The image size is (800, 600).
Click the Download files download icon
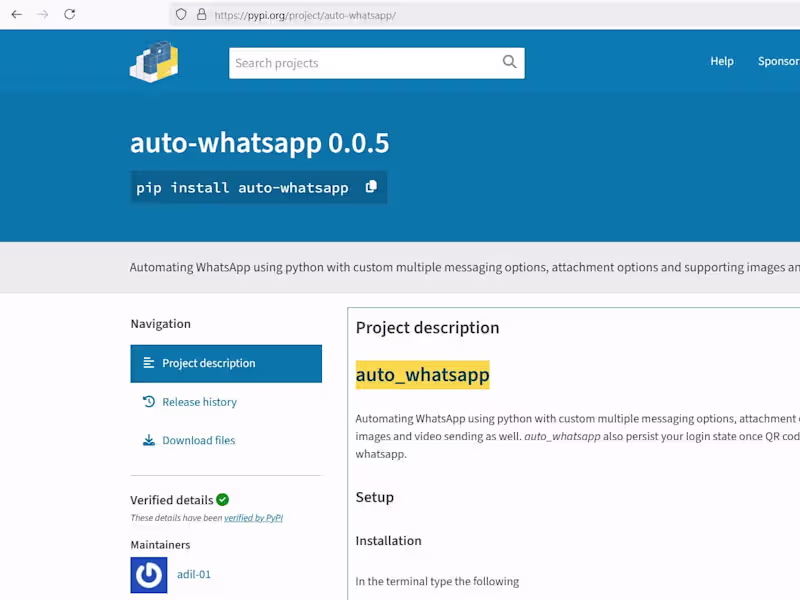tap(147, 440)
